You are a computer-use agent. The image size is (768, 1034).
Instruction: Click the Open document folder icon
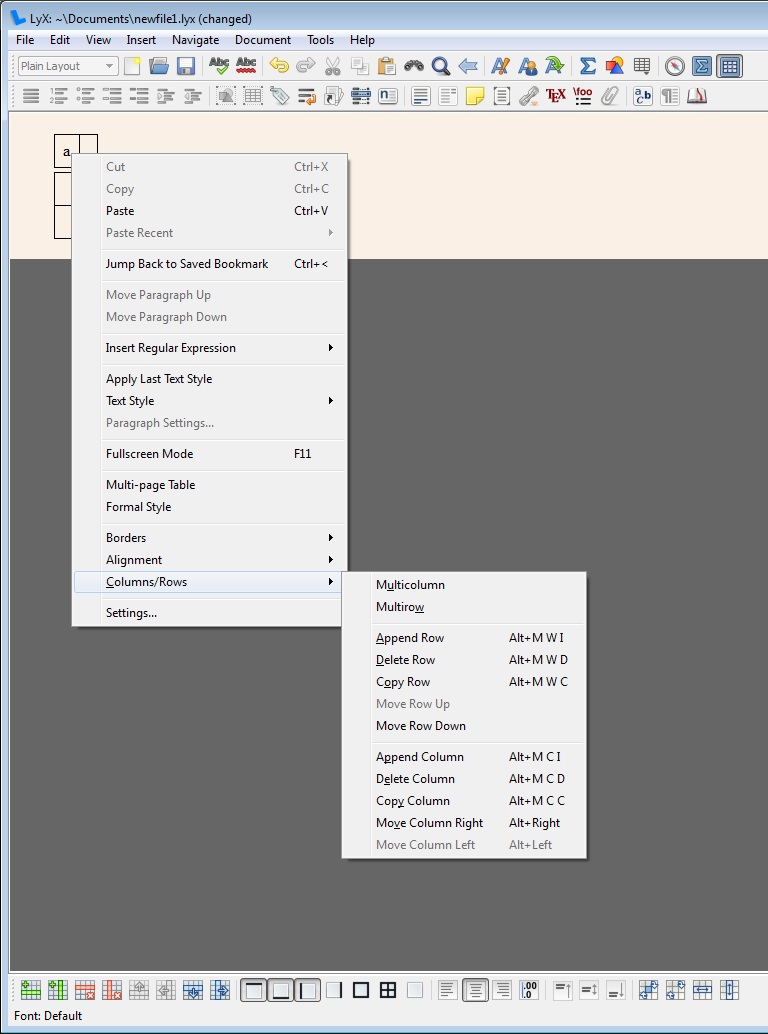point(159,66)
